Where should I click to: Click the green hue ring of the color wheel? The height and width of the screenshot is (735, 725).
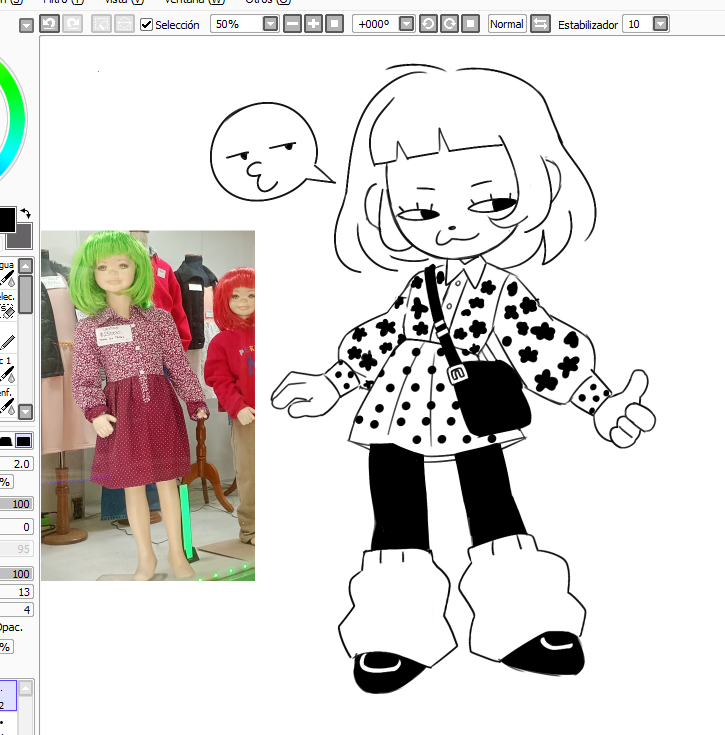tap(18, 118)
